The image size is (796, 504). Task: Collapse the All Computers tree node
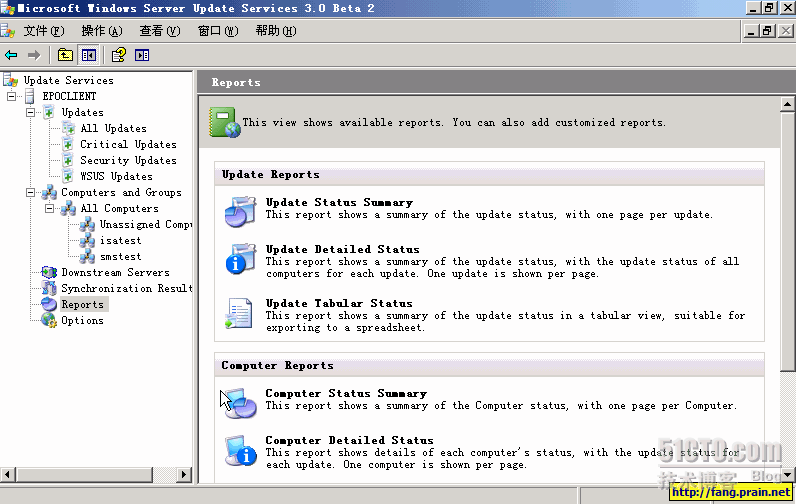[49, 208]
